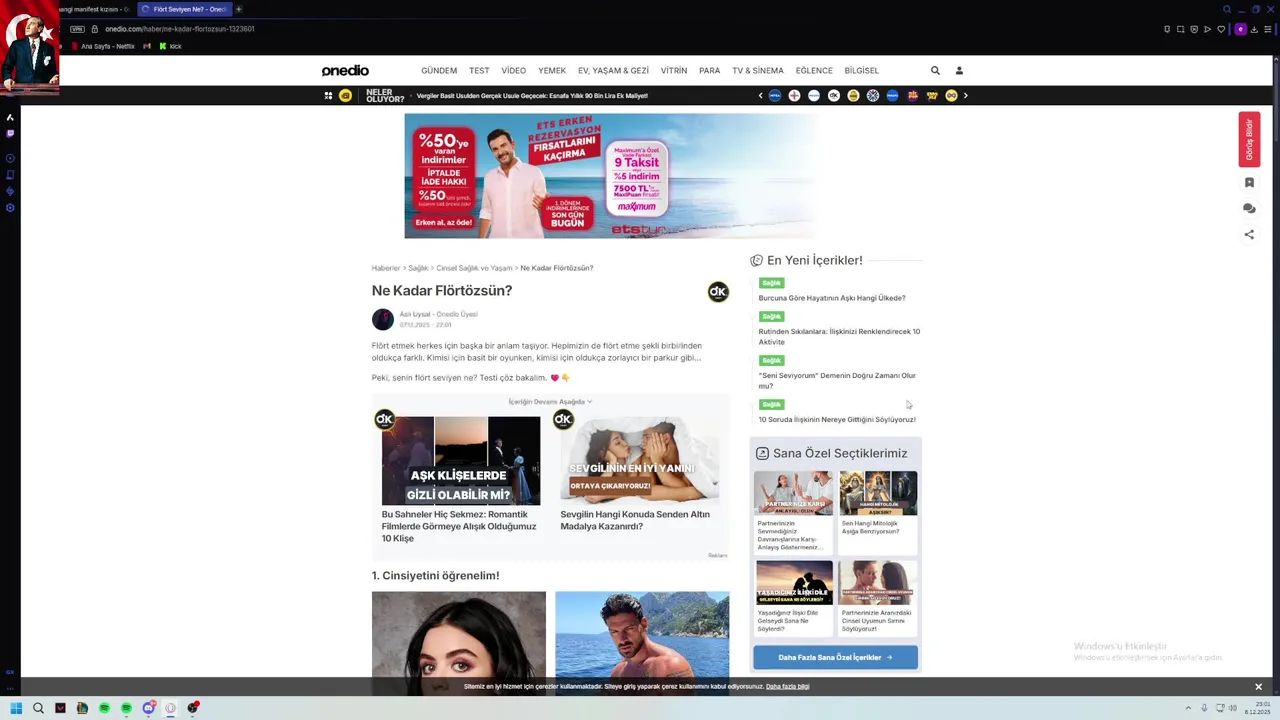Advance brand carousel with the right arrow
1280x720 pixels.
coord(965,96)
